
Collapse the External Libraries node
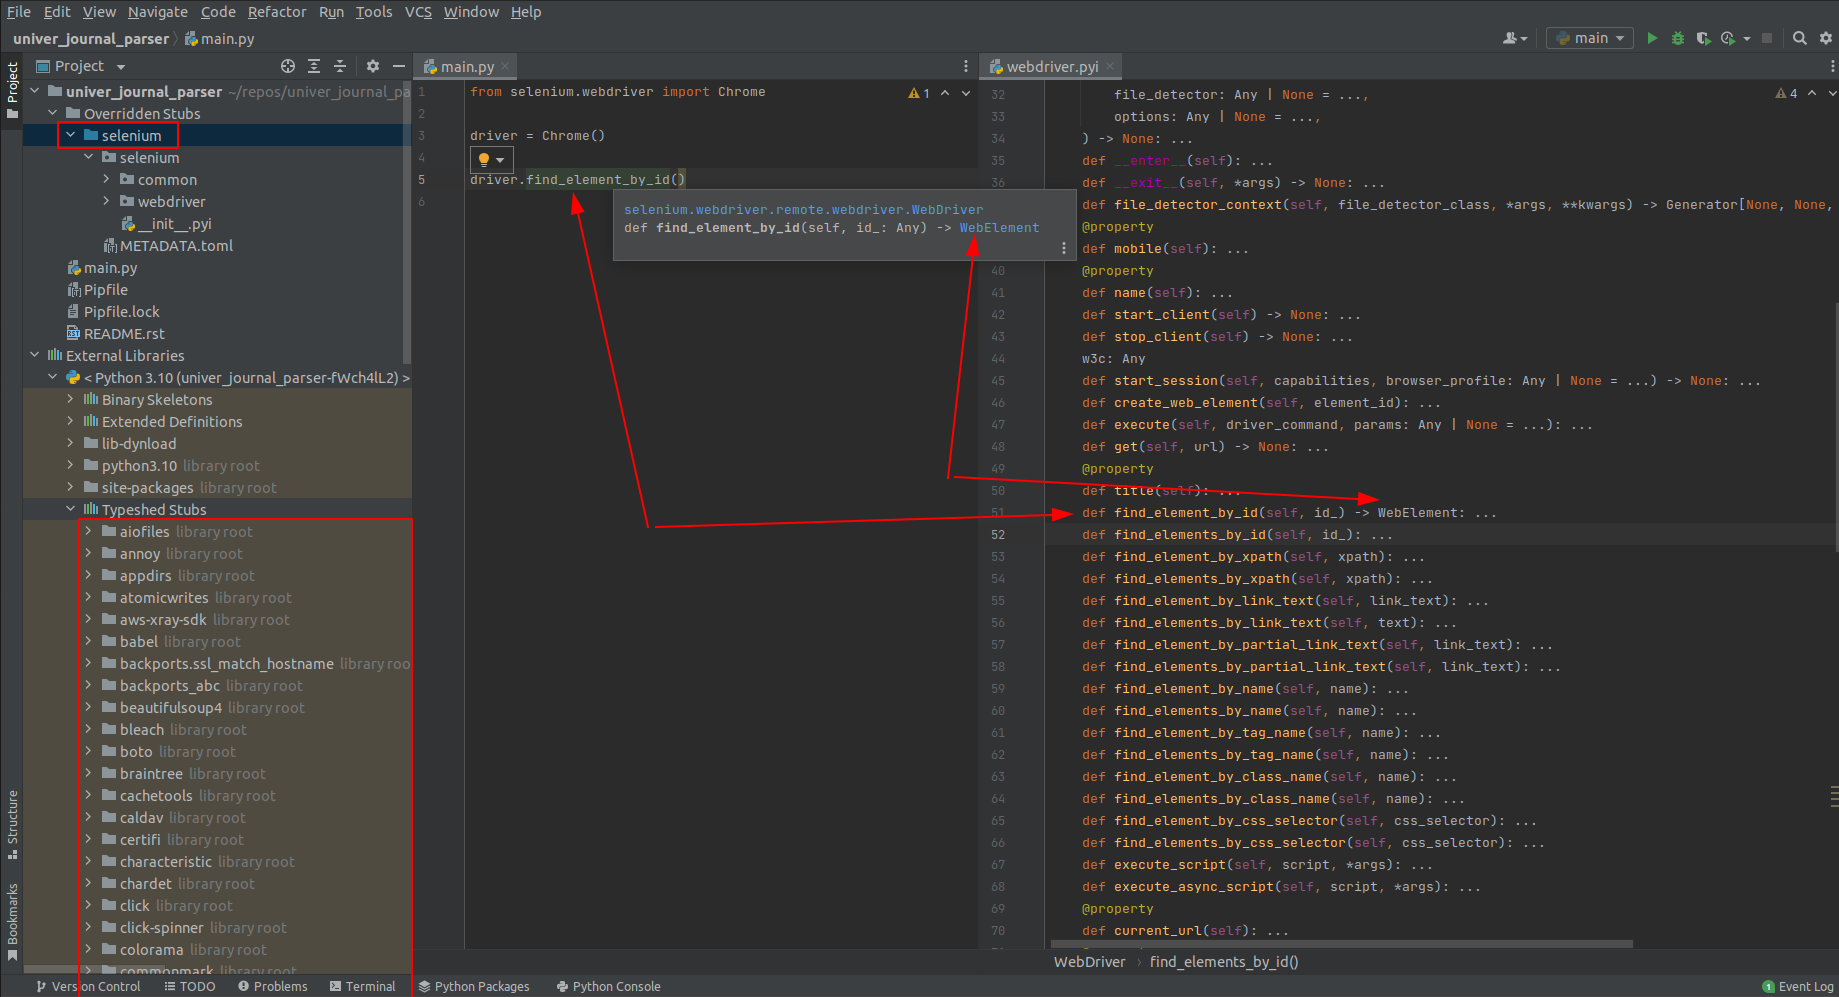click(35, 355)
